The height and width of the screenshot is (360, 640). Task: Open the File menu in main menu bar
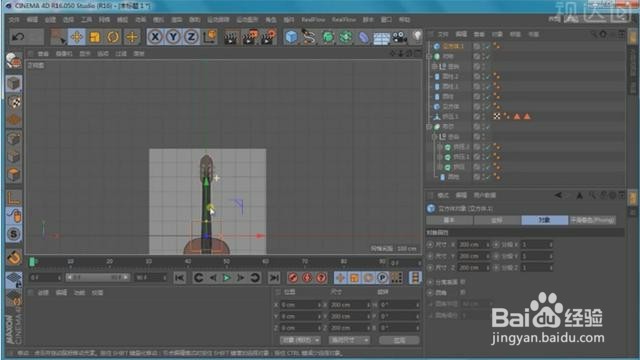pos(14,20)
